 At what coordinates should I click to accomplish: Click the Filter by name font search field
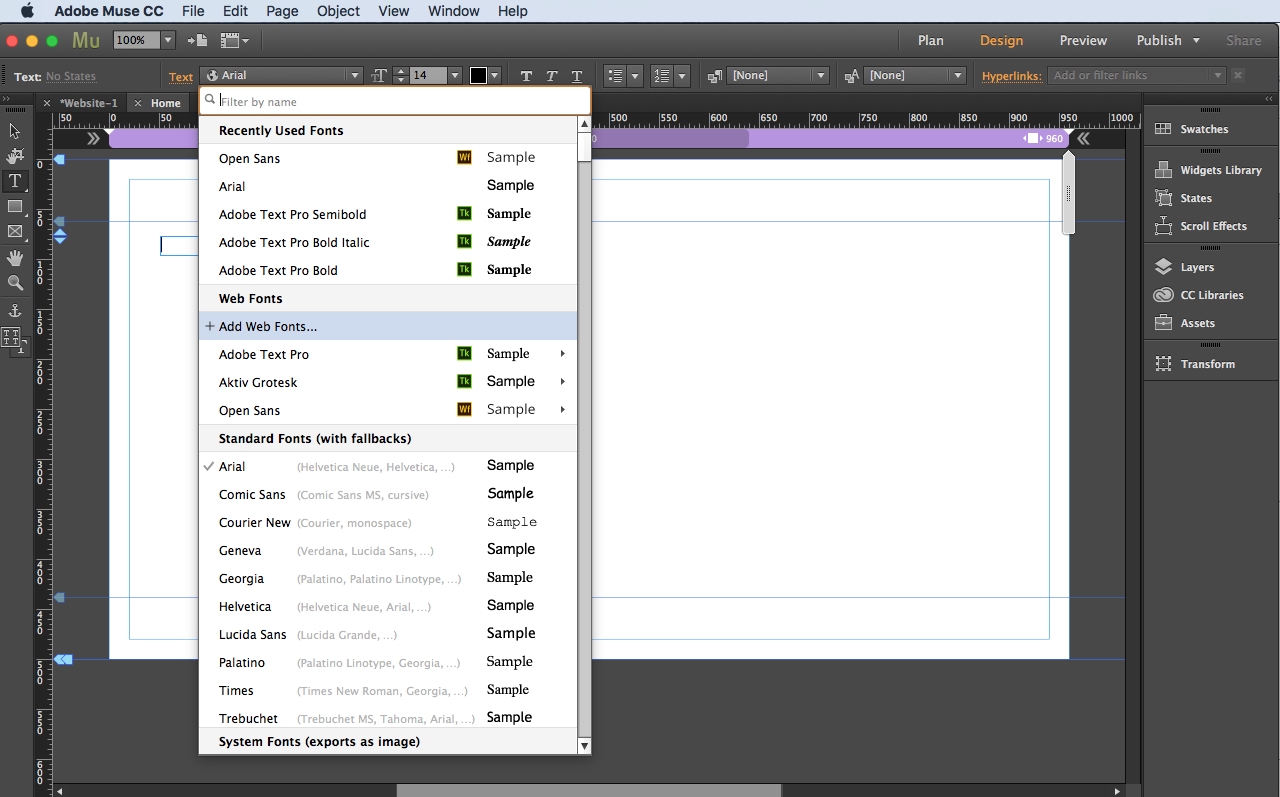tap(395, 101)
